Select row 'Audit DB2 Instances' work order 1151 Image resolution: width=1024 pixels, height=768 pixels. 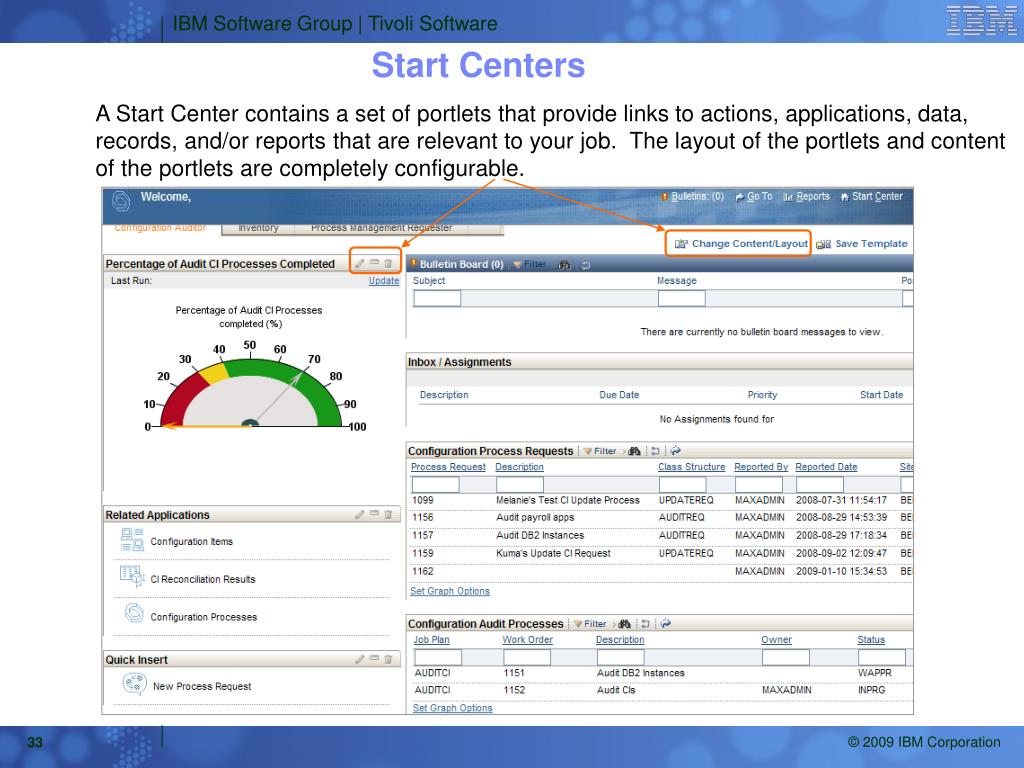(x=660, y=673)
